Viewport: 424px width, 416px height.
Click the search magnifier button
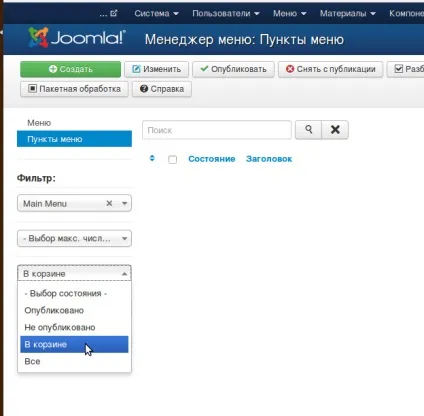pos(308,130)
